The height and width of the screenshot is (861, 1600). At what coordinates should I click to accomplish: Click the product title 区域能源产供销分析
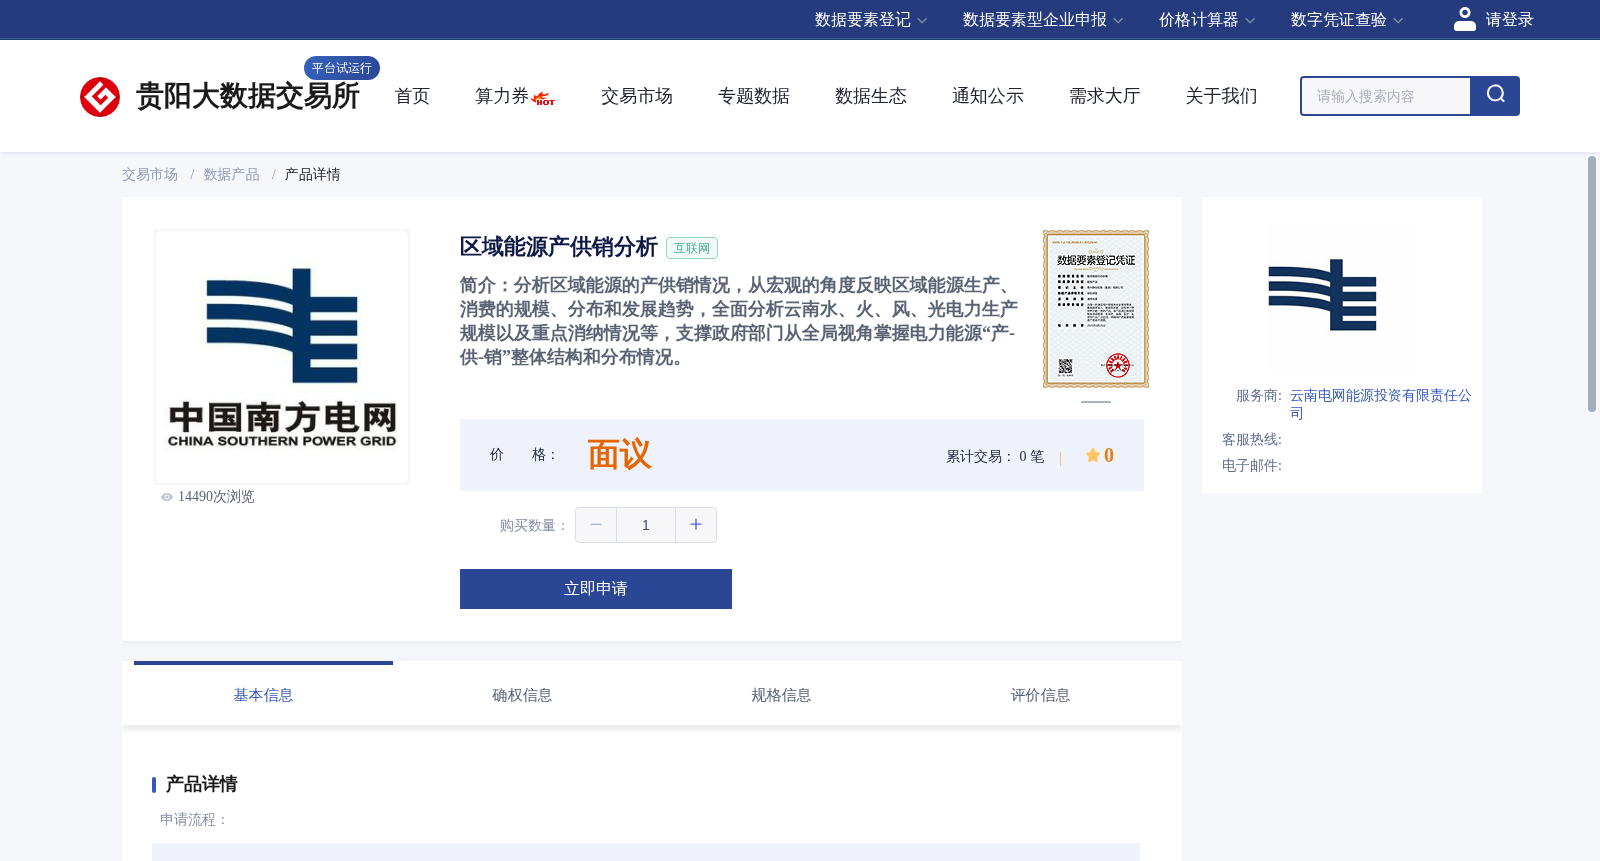click(558, 247)
